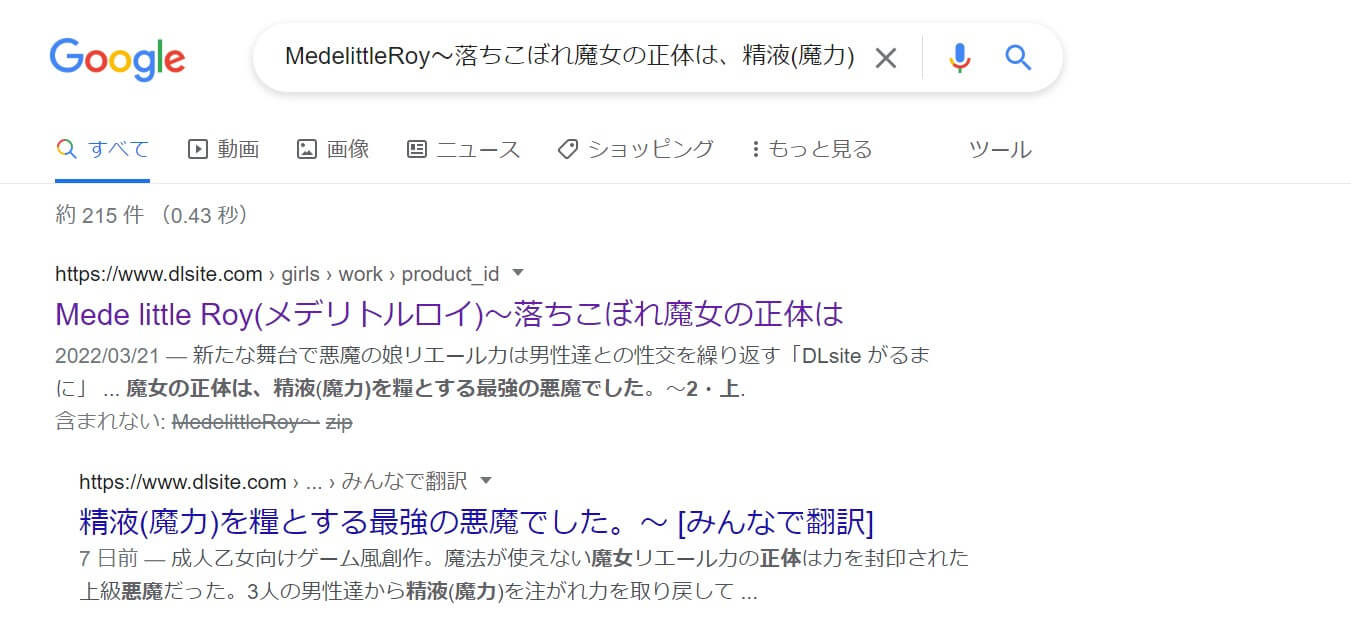Expand the もっと見る menu
Screen dimensions: 1351x640
[x=811, y=150]
